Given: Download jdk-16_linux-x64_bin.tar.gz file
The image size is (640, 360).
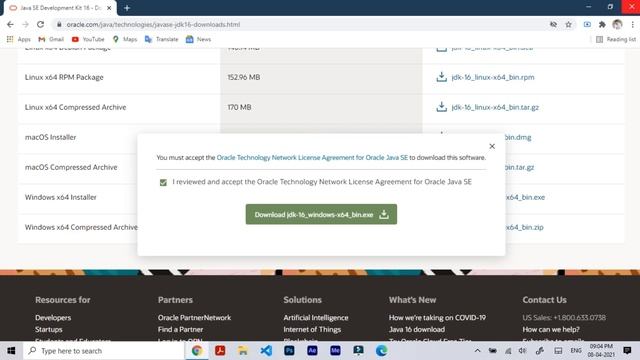Looking at the screenshot, I should coord(495,107).
